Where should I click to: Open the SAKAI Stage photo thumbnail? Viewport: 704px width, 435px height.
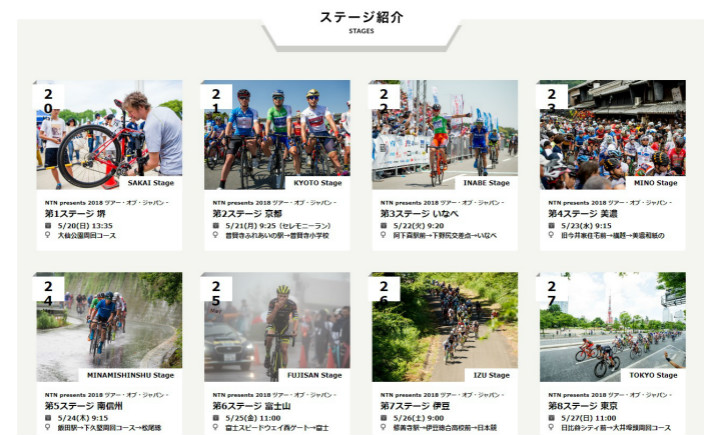coord(109,135)
